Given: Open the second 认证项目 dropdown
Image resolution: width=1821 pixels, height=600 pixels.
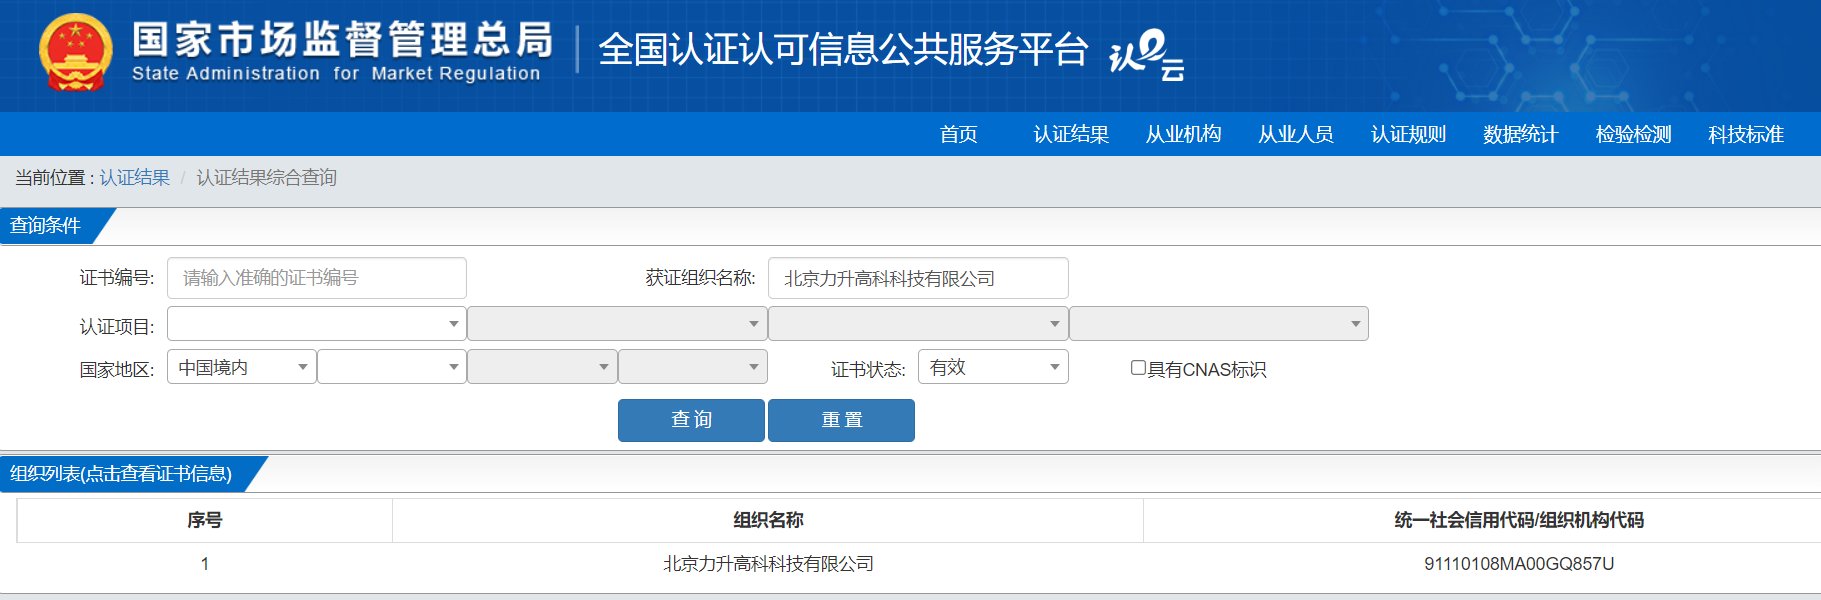Looking at the screenshot, I should (617, 324).
